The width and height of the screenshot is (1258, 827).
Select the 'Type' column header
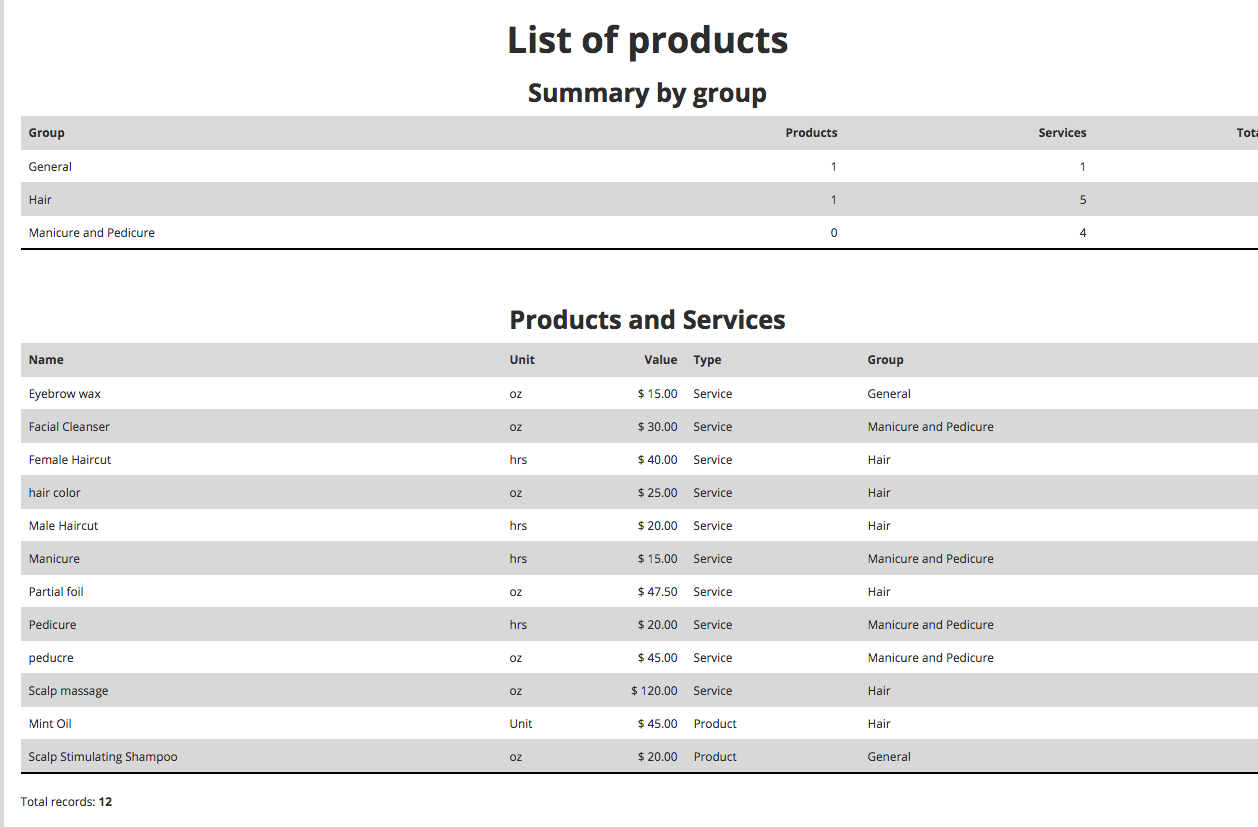[707, 360]
